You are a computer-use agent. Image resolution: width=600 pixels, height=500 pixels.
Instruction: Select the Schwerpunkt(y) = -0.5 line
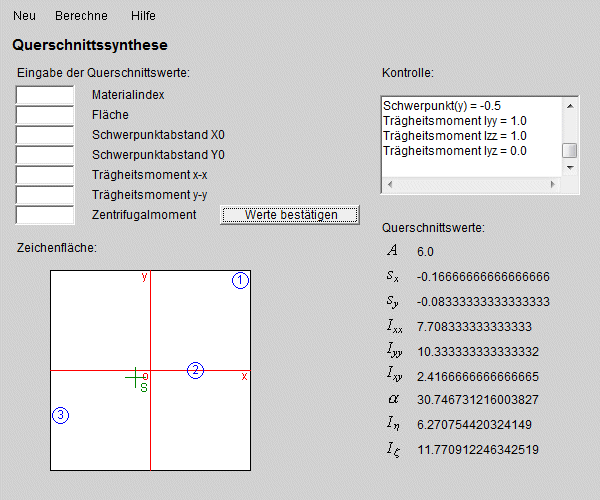click(x=442, y=105)
